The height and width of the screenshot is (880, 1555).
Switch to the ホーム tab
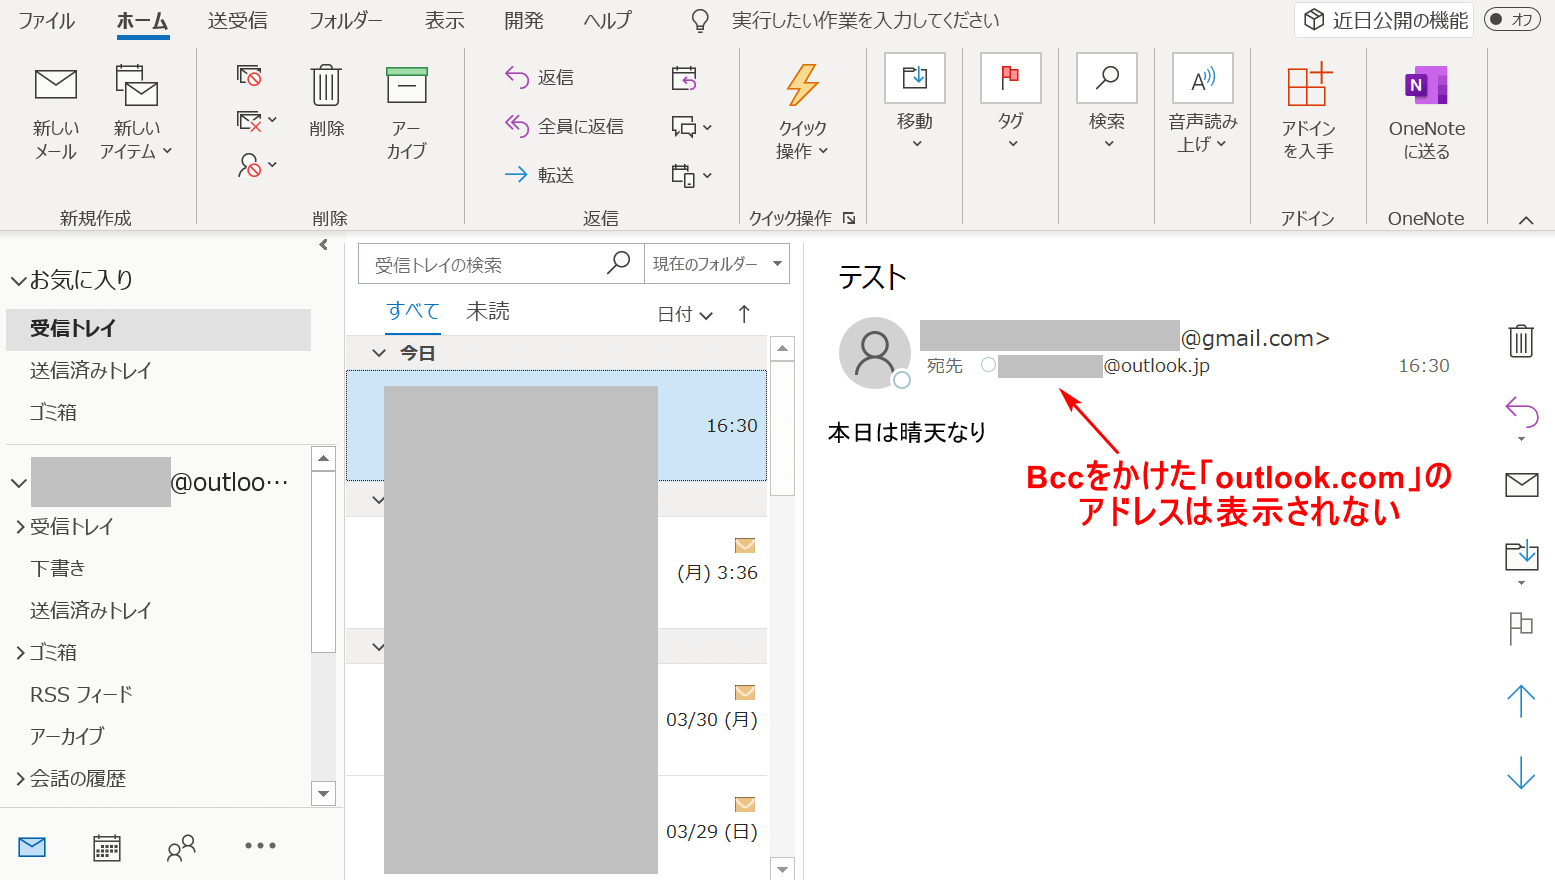pyautogui.click(x=142, y=21)
